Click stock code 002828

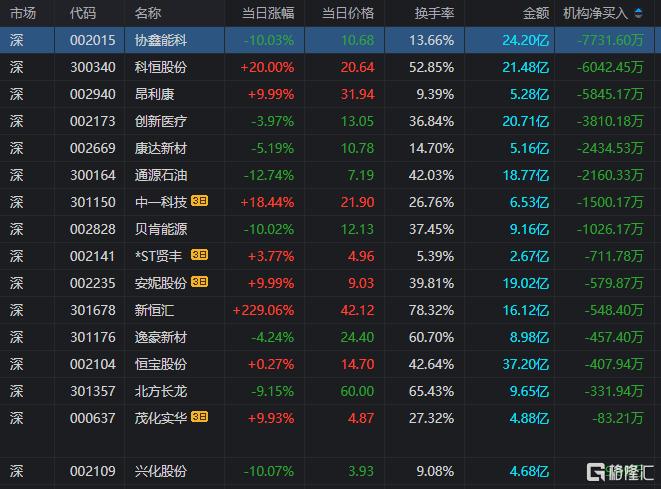pyautogui.click(x=93, y=229)
